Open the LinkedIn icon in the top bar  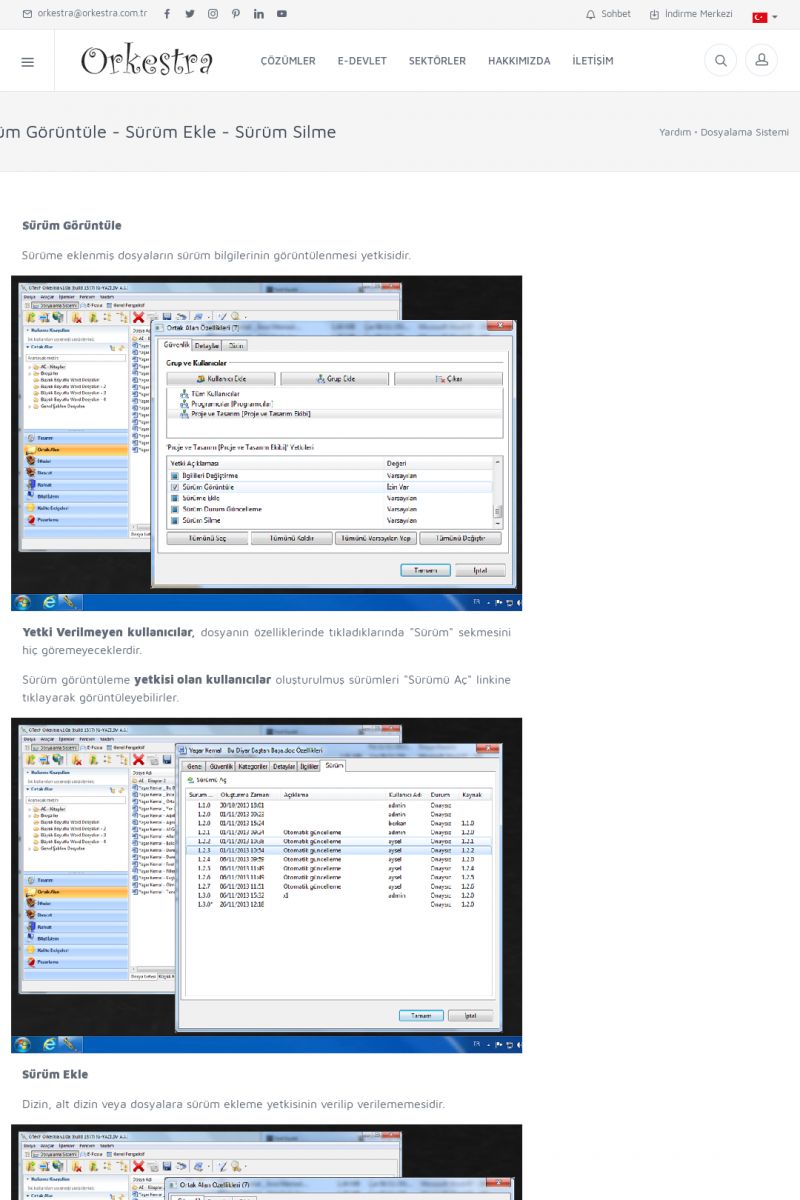click(x=259, y=14)
